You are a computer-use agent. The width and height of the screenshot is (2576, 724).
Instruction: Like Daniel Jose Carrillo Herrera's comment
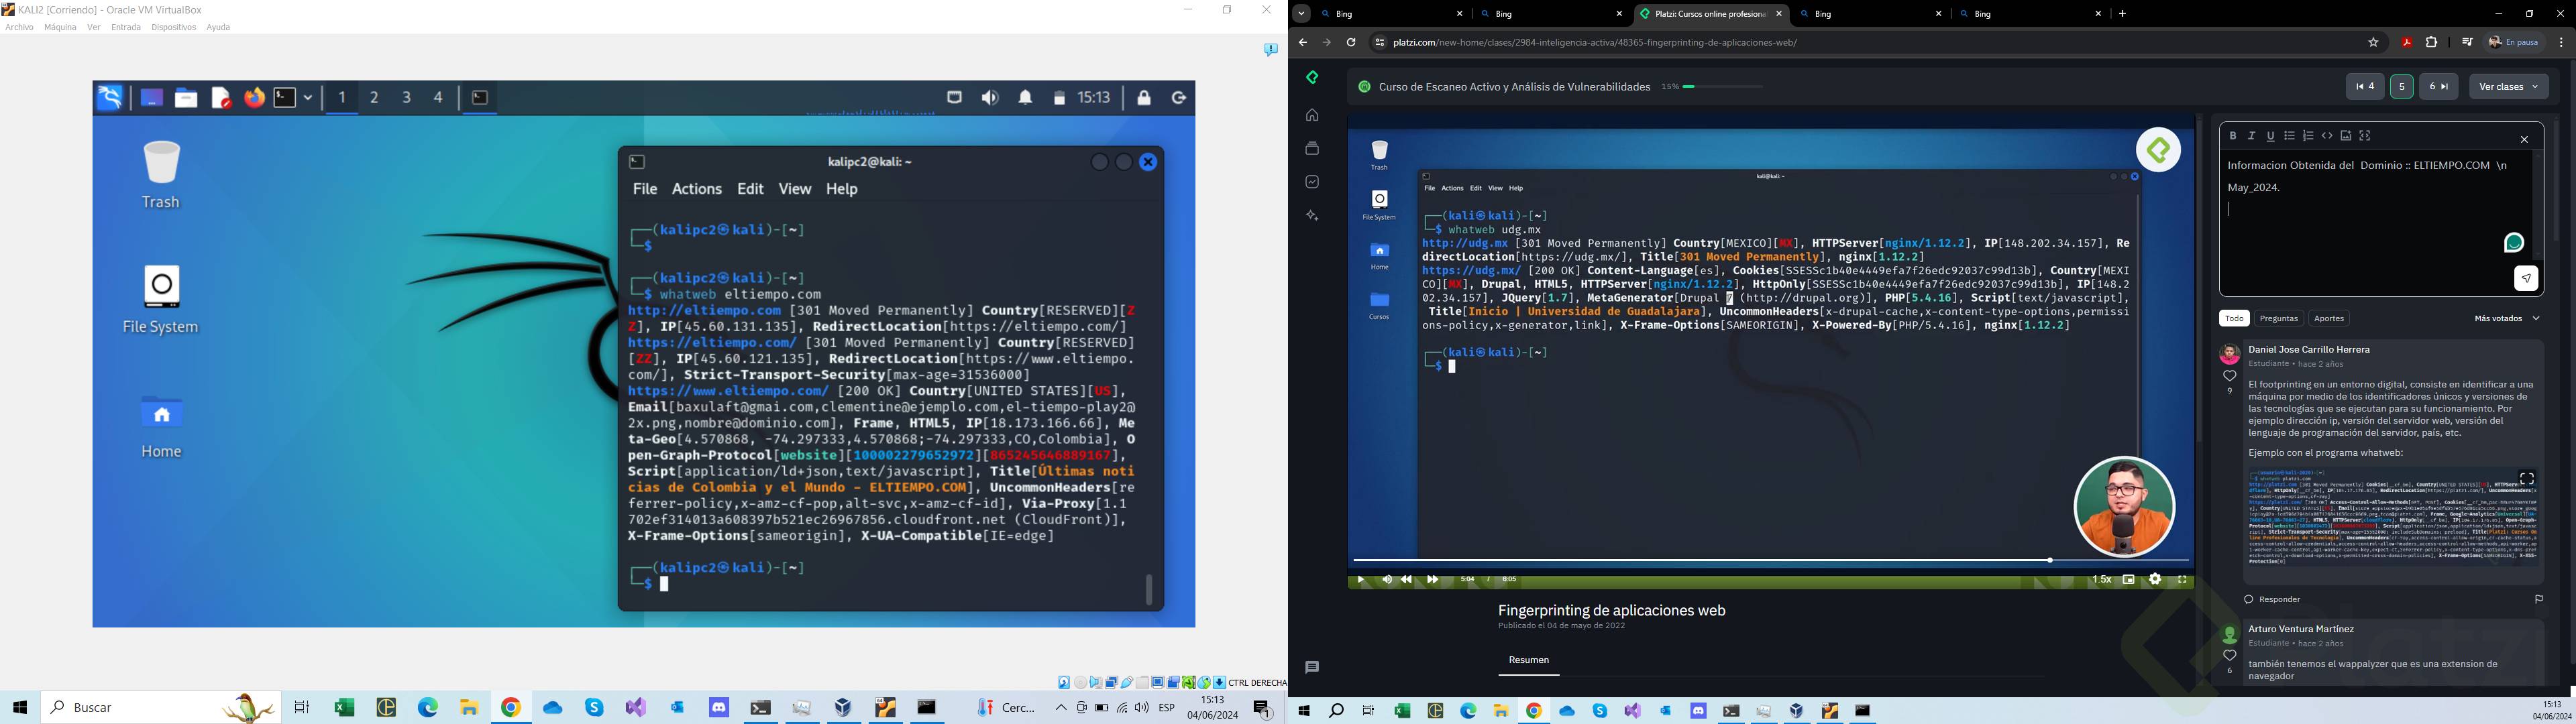pos(2230,376)
